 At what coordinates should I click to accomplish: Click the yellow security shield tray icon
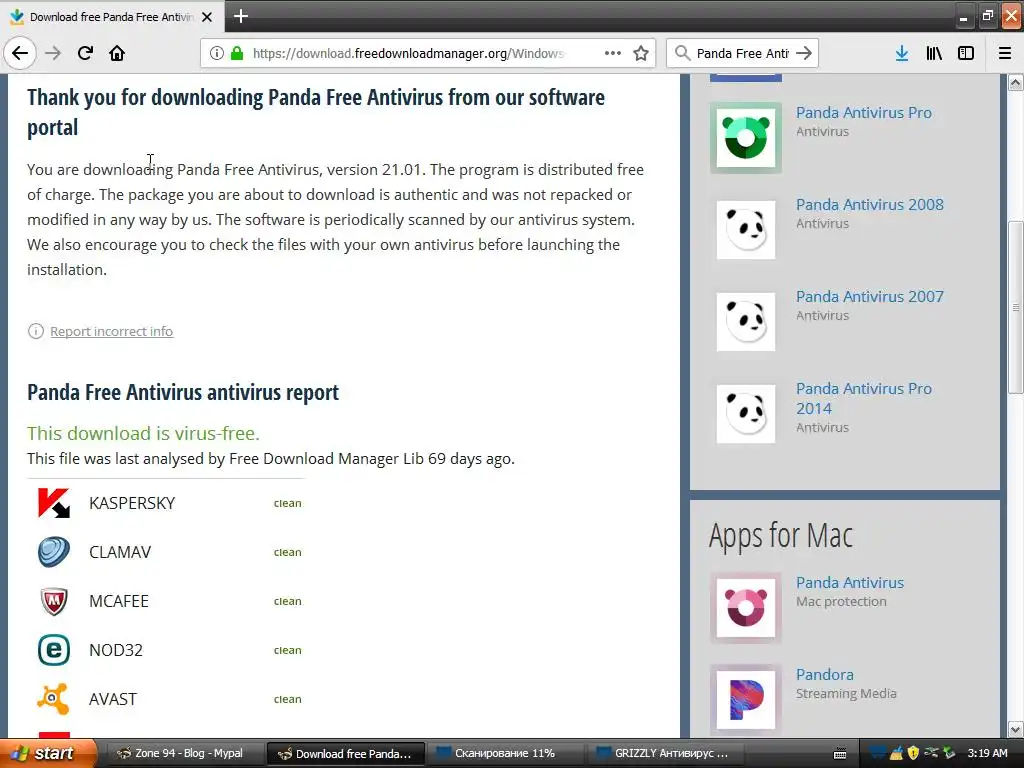tap(913, 754)
